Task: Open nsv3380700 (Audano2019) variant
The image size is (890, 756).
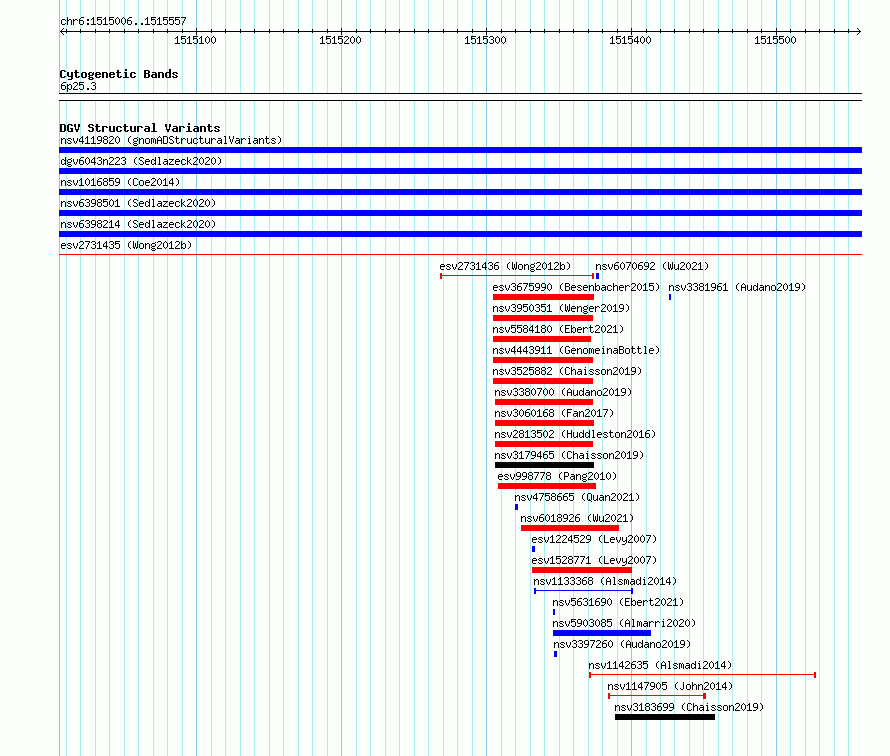Action: (x=563, y=392)
